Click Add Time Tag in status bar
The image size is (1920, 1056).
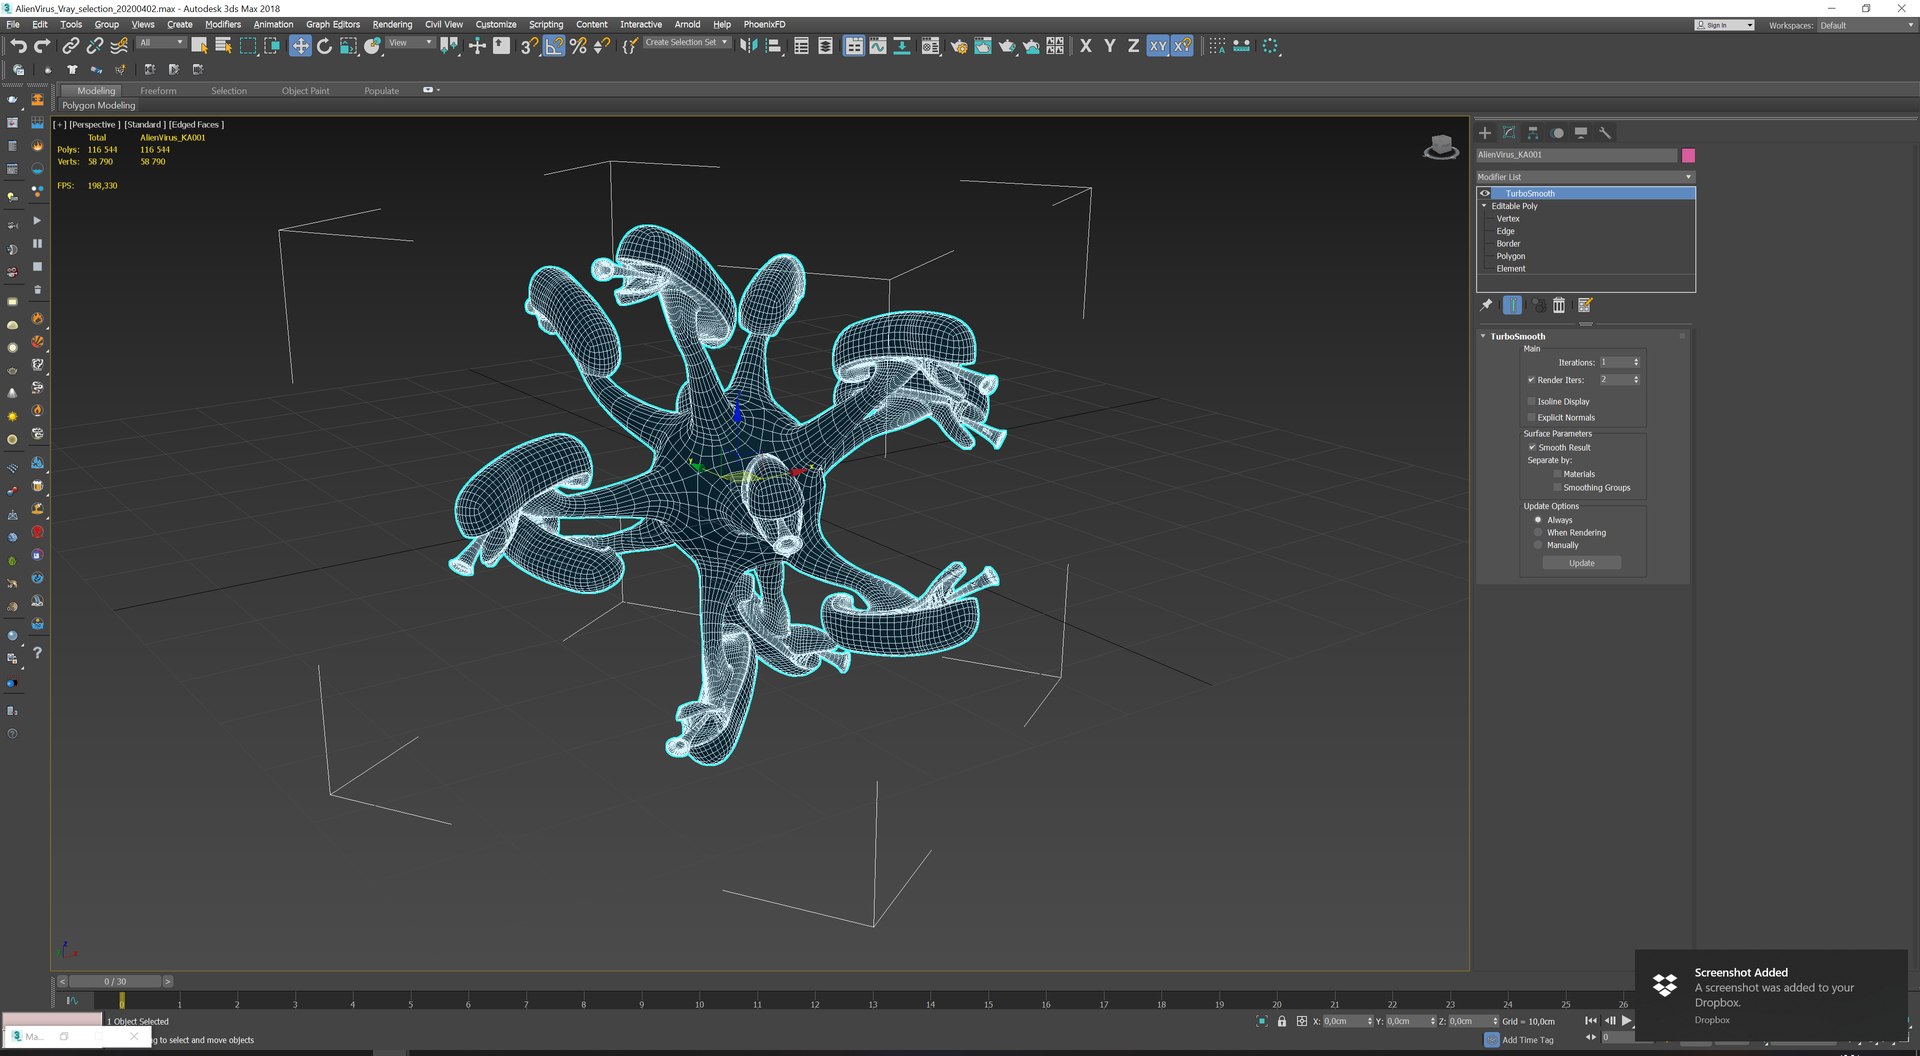(x=1527, y=1040)
